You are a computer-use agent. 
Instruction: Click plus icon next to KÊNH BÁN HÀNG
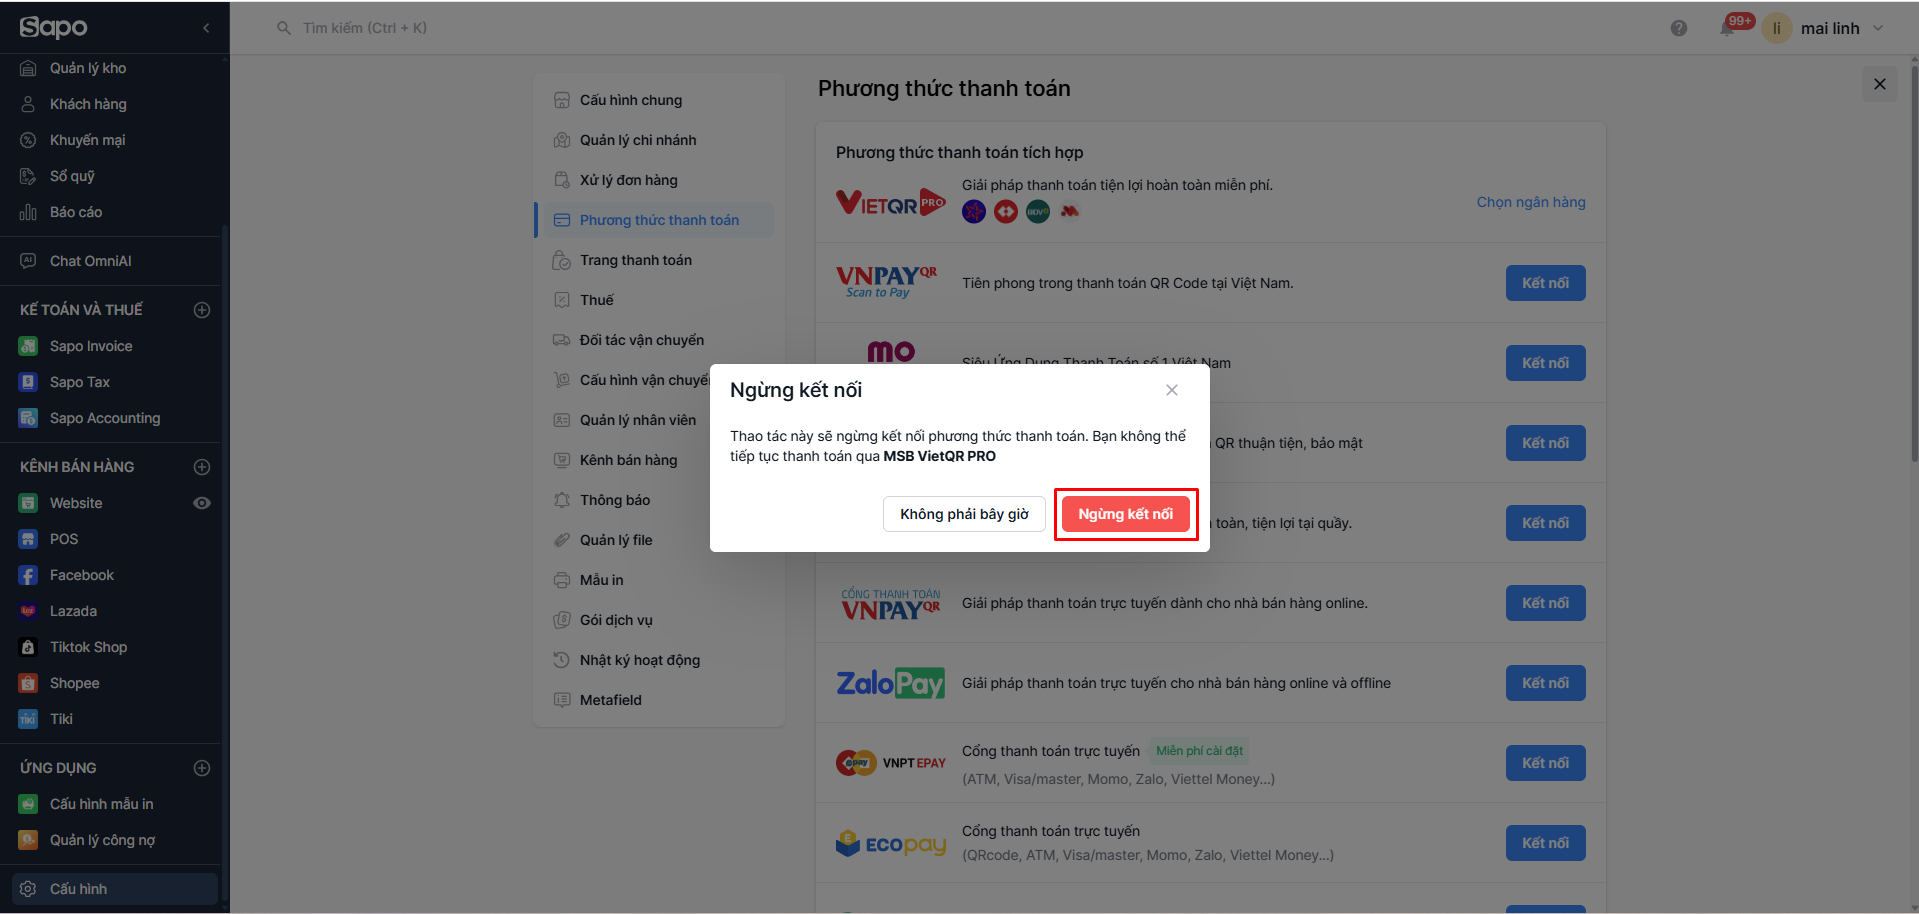pyautogui.click(x=202, y=467)
